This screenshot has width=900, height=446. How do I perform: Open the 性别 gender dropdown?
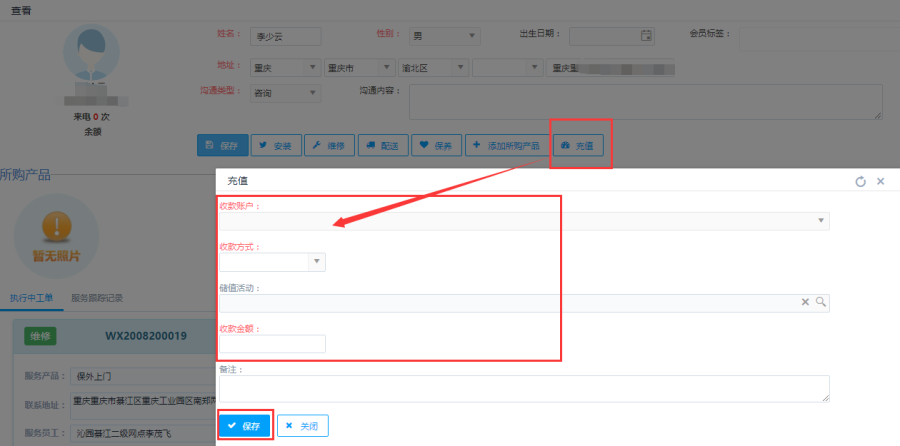[x=471, y=36]
